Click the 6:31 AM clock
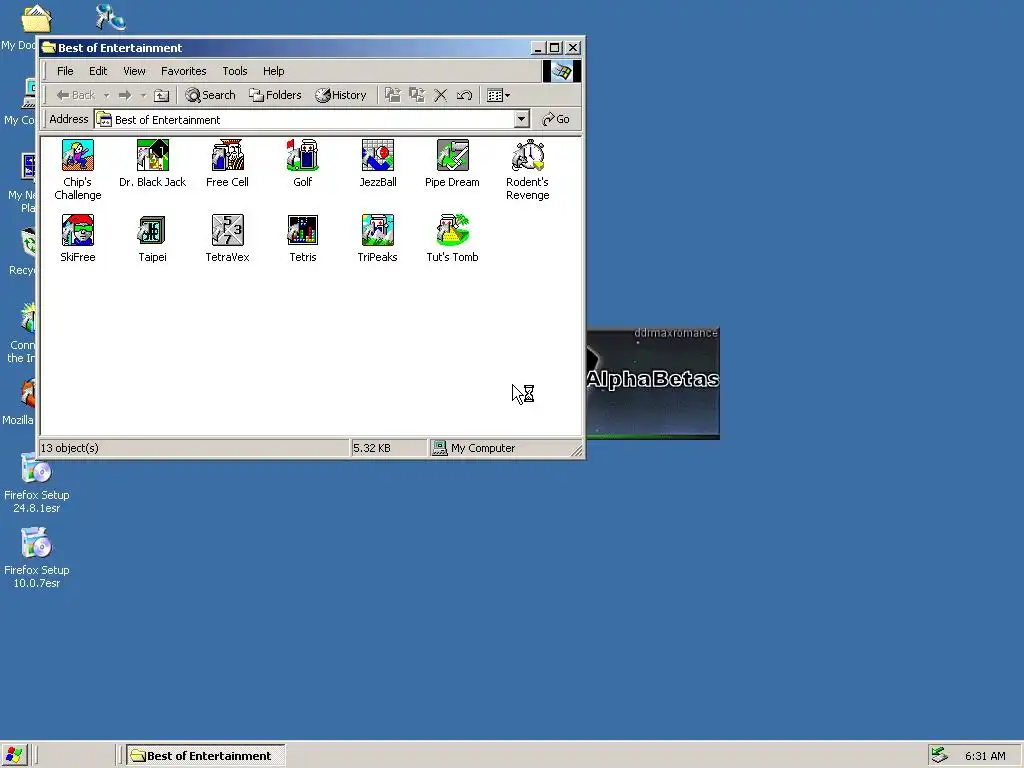This screenshot has width=1024, height=768. 985,756
